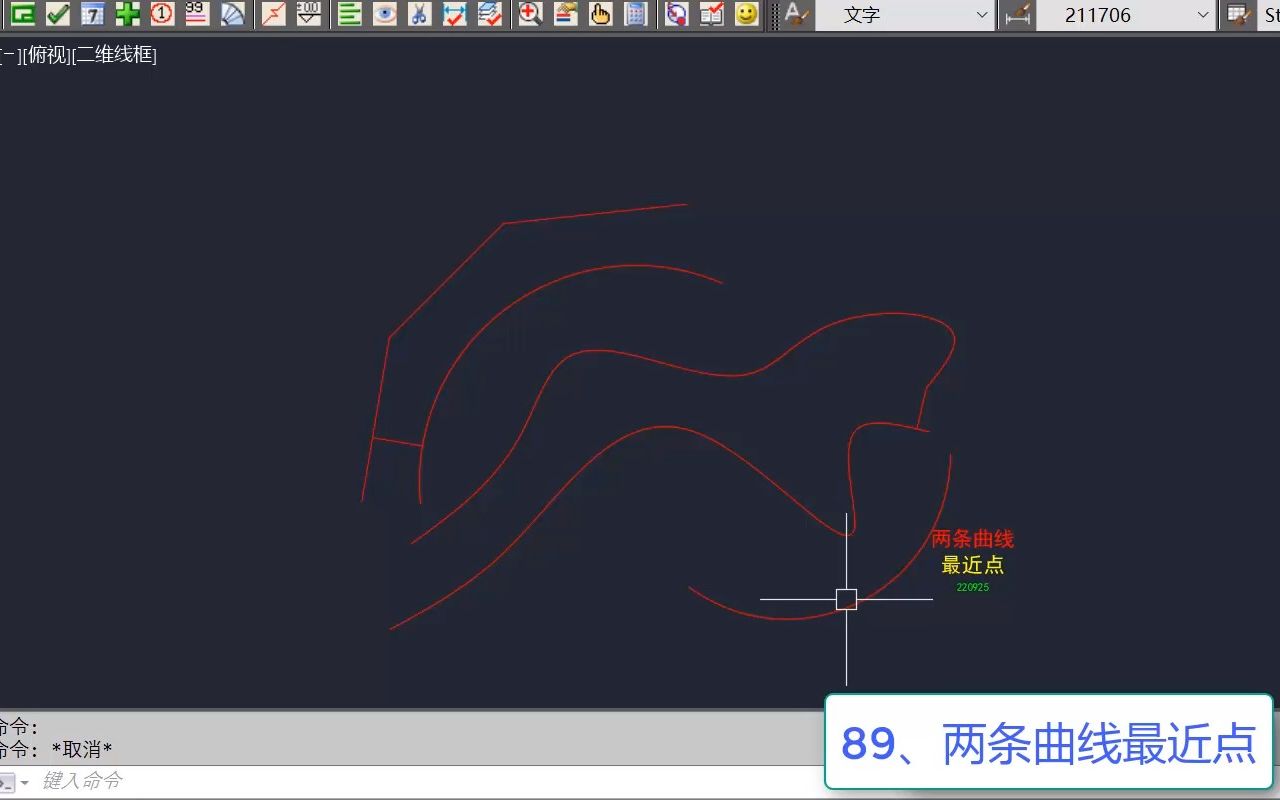Image resolution: width=1280 pixels, height=800 pixels.
Task: Select the scissors trimming tool
Action: pyautogui.click(x=418, y=15)
